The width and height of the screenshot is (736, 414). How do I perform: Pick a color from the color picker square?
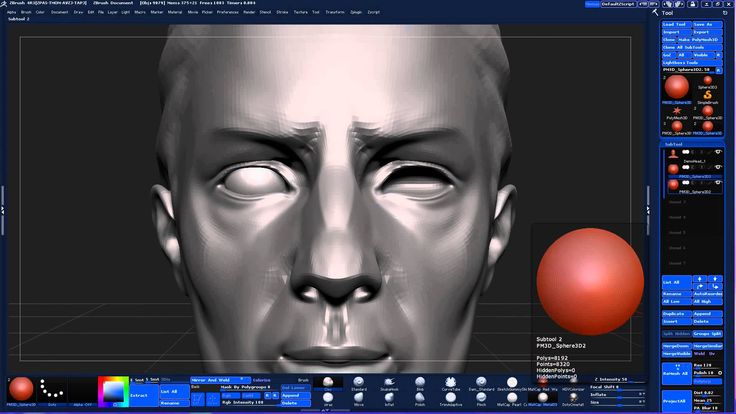115,390
